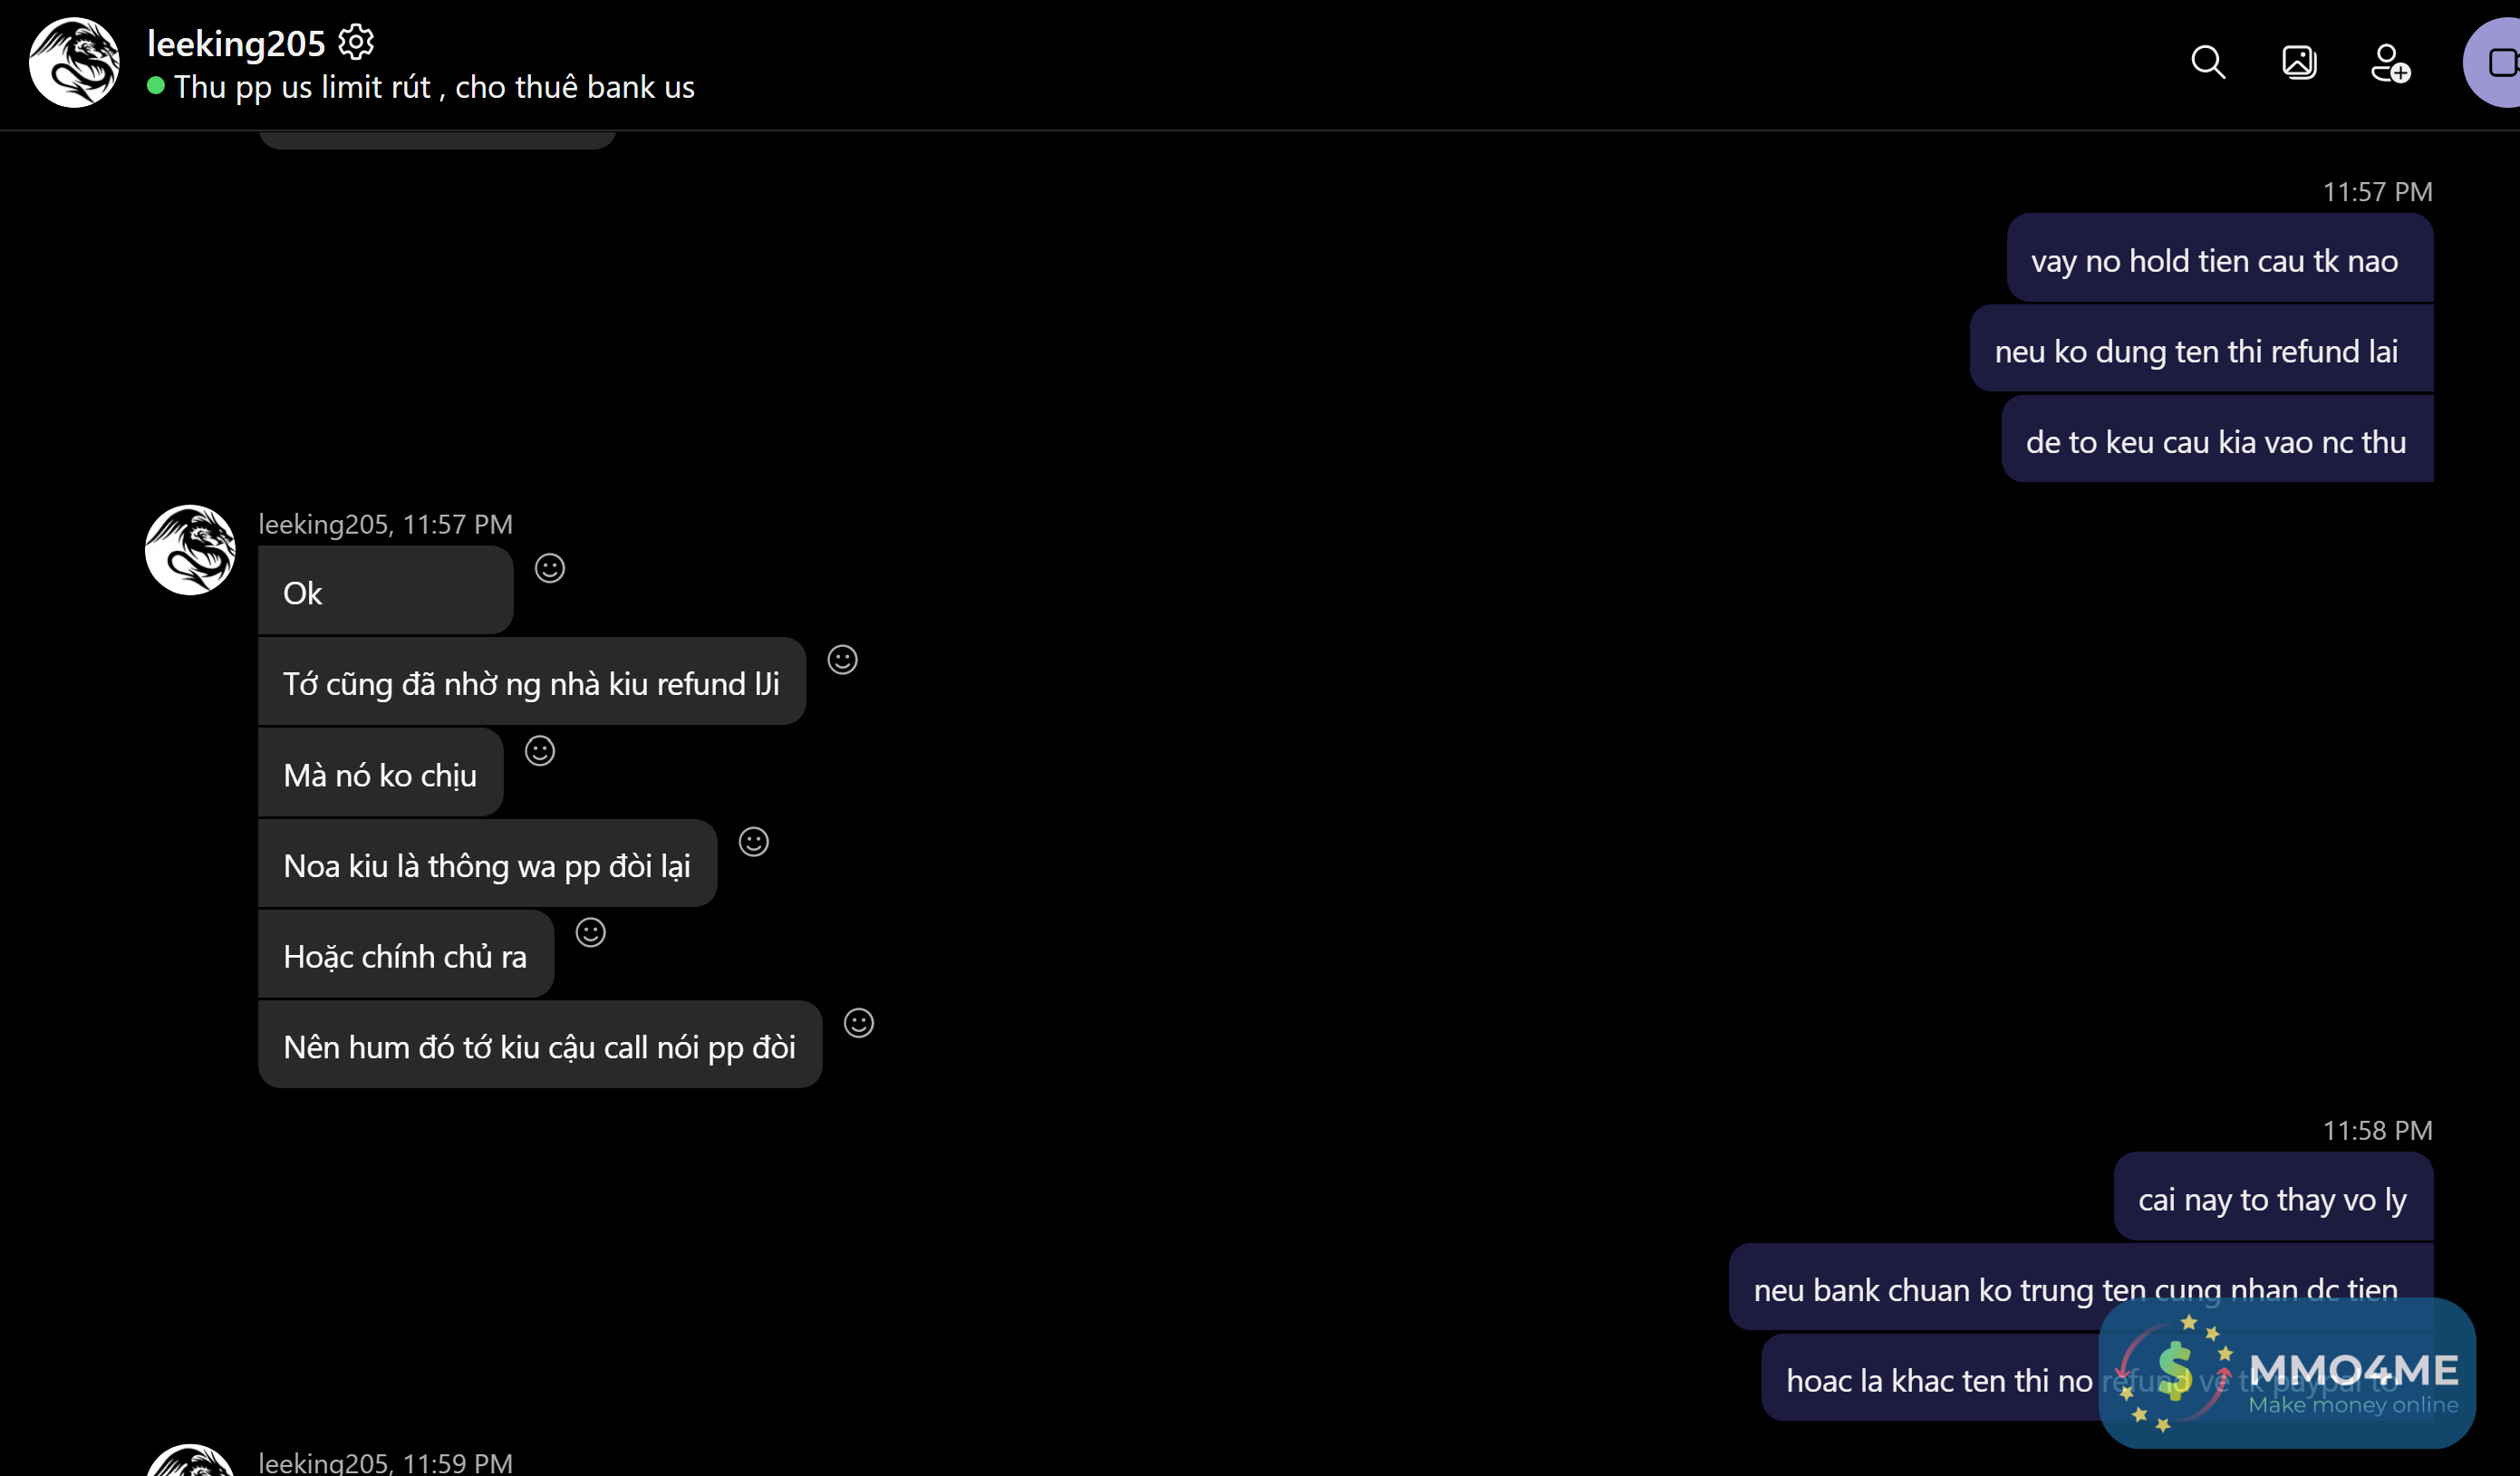Open the chat search magnifier icon
The height and width of the screenshot is (1476, 2520).
click(x=2208, y=62)
